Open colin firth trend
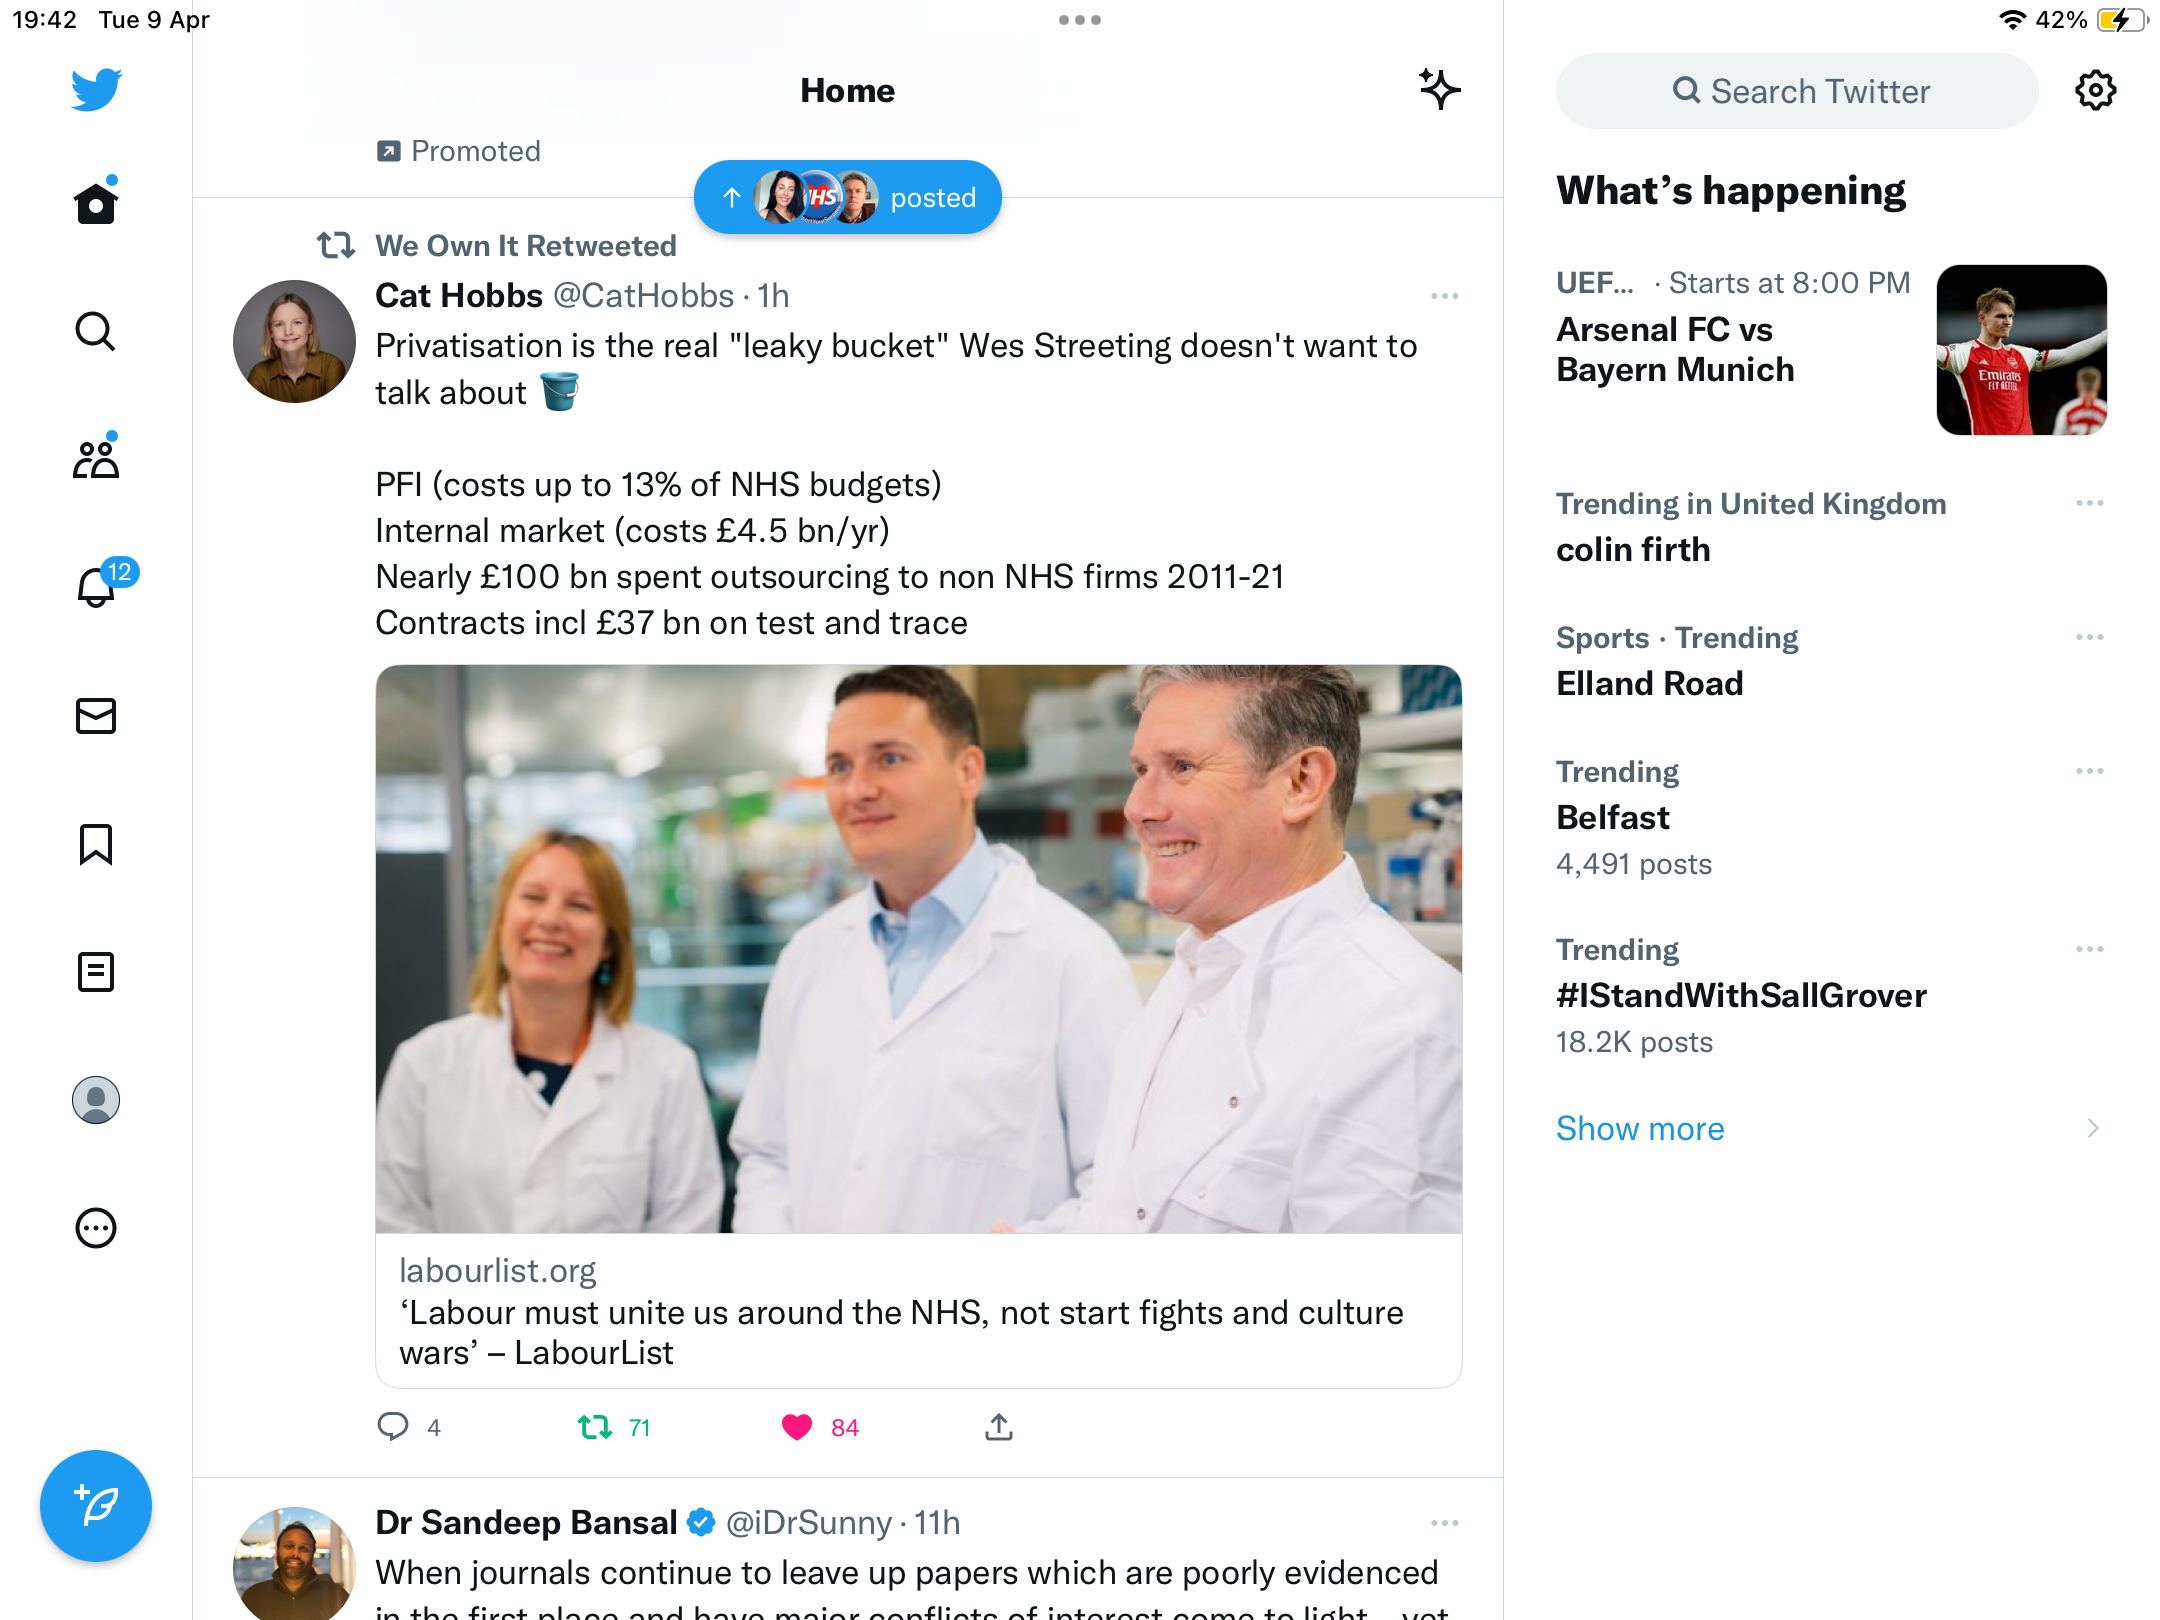Screen dimensions: 2160x1620 [x=1634, y=550]
